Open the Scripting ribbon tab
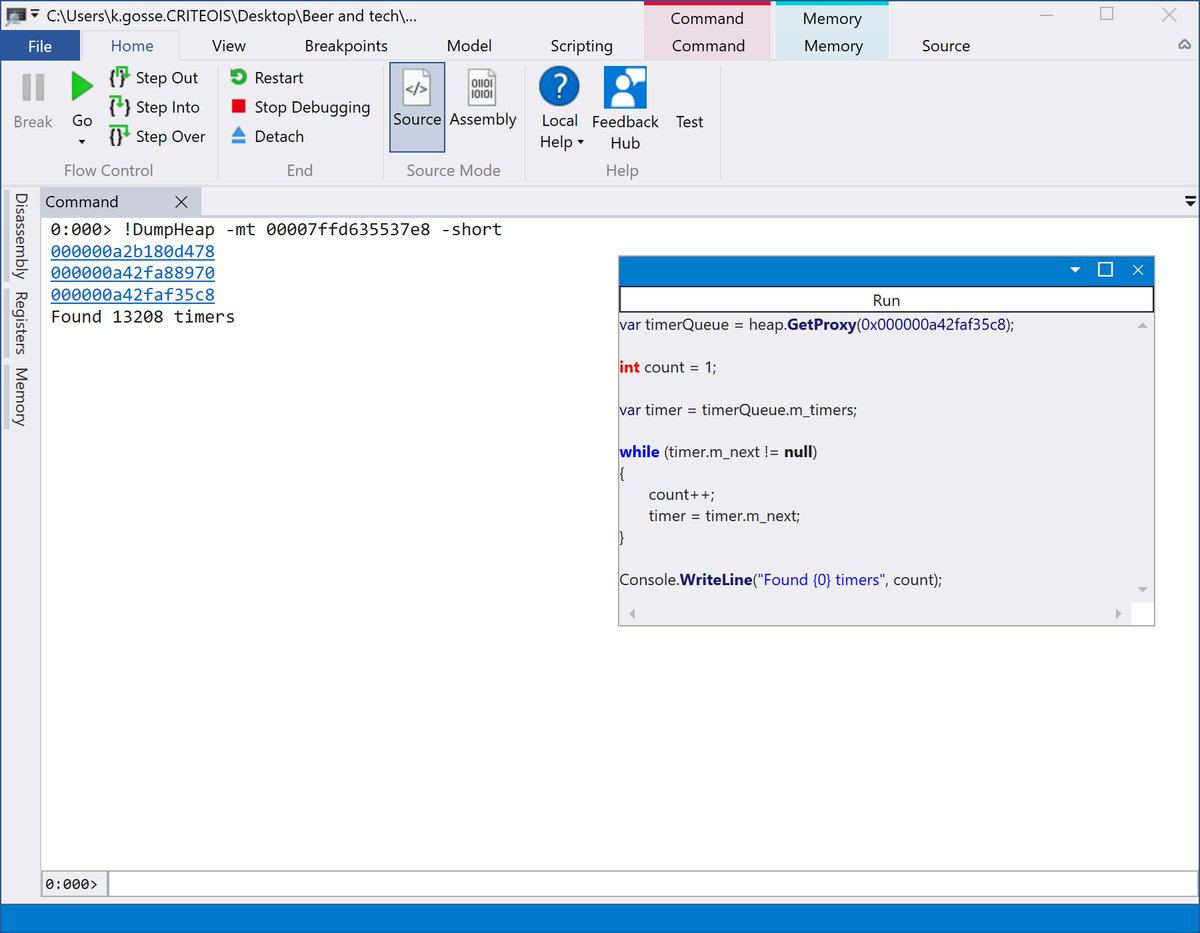The height and width of the screenshot is (933, 1200). click(581, 46)
